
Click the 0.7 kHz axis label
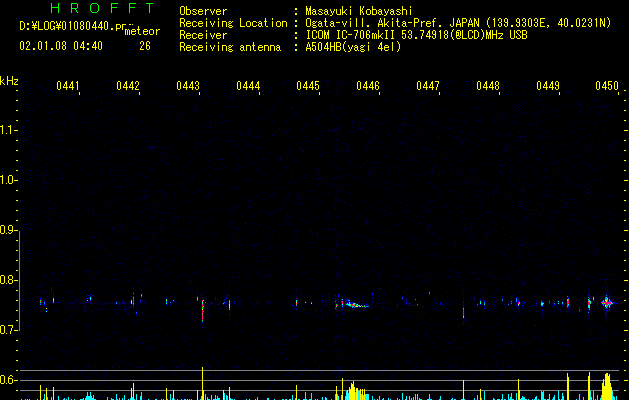click(x=8, y=330)
